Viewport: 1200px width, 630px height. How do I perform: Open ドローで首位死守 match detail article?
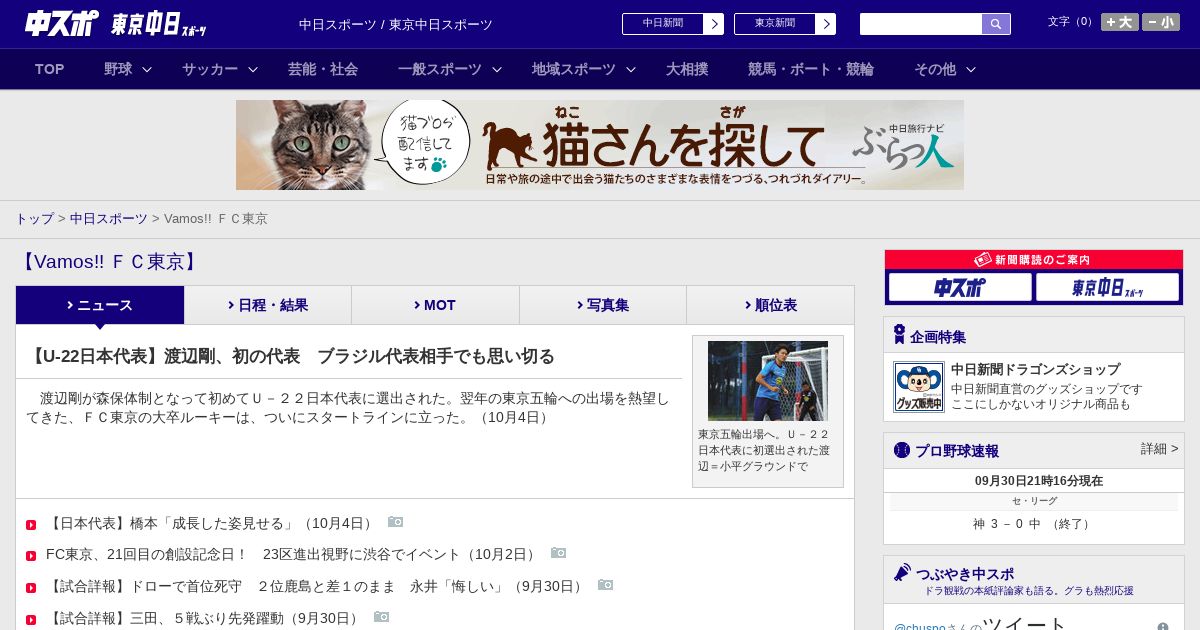(x=316, y=586)
